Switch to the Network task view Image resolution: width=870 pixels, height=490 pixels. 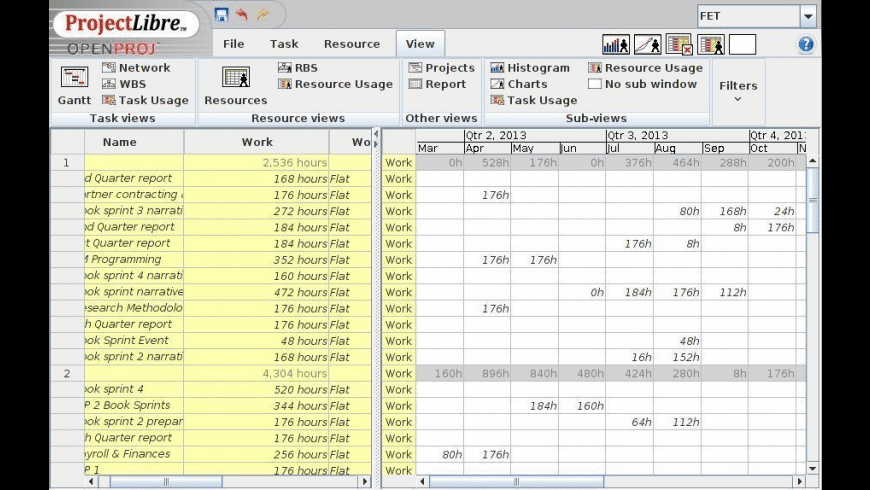tap(136, 68)
